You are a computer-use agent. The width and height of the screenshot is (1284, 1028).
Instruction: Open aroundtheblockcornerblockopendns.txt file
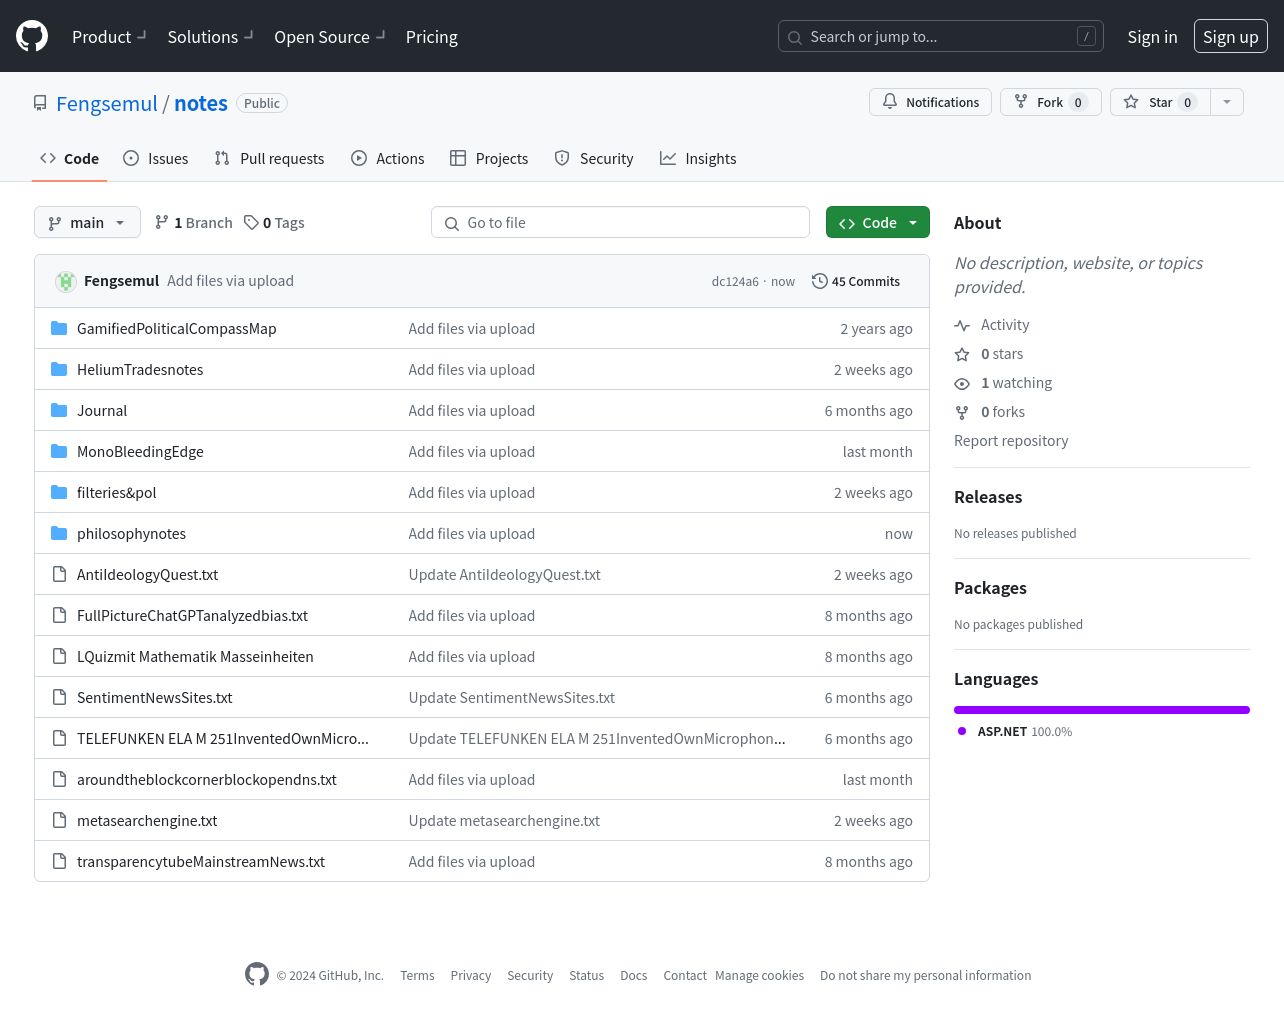pos(207,779)
